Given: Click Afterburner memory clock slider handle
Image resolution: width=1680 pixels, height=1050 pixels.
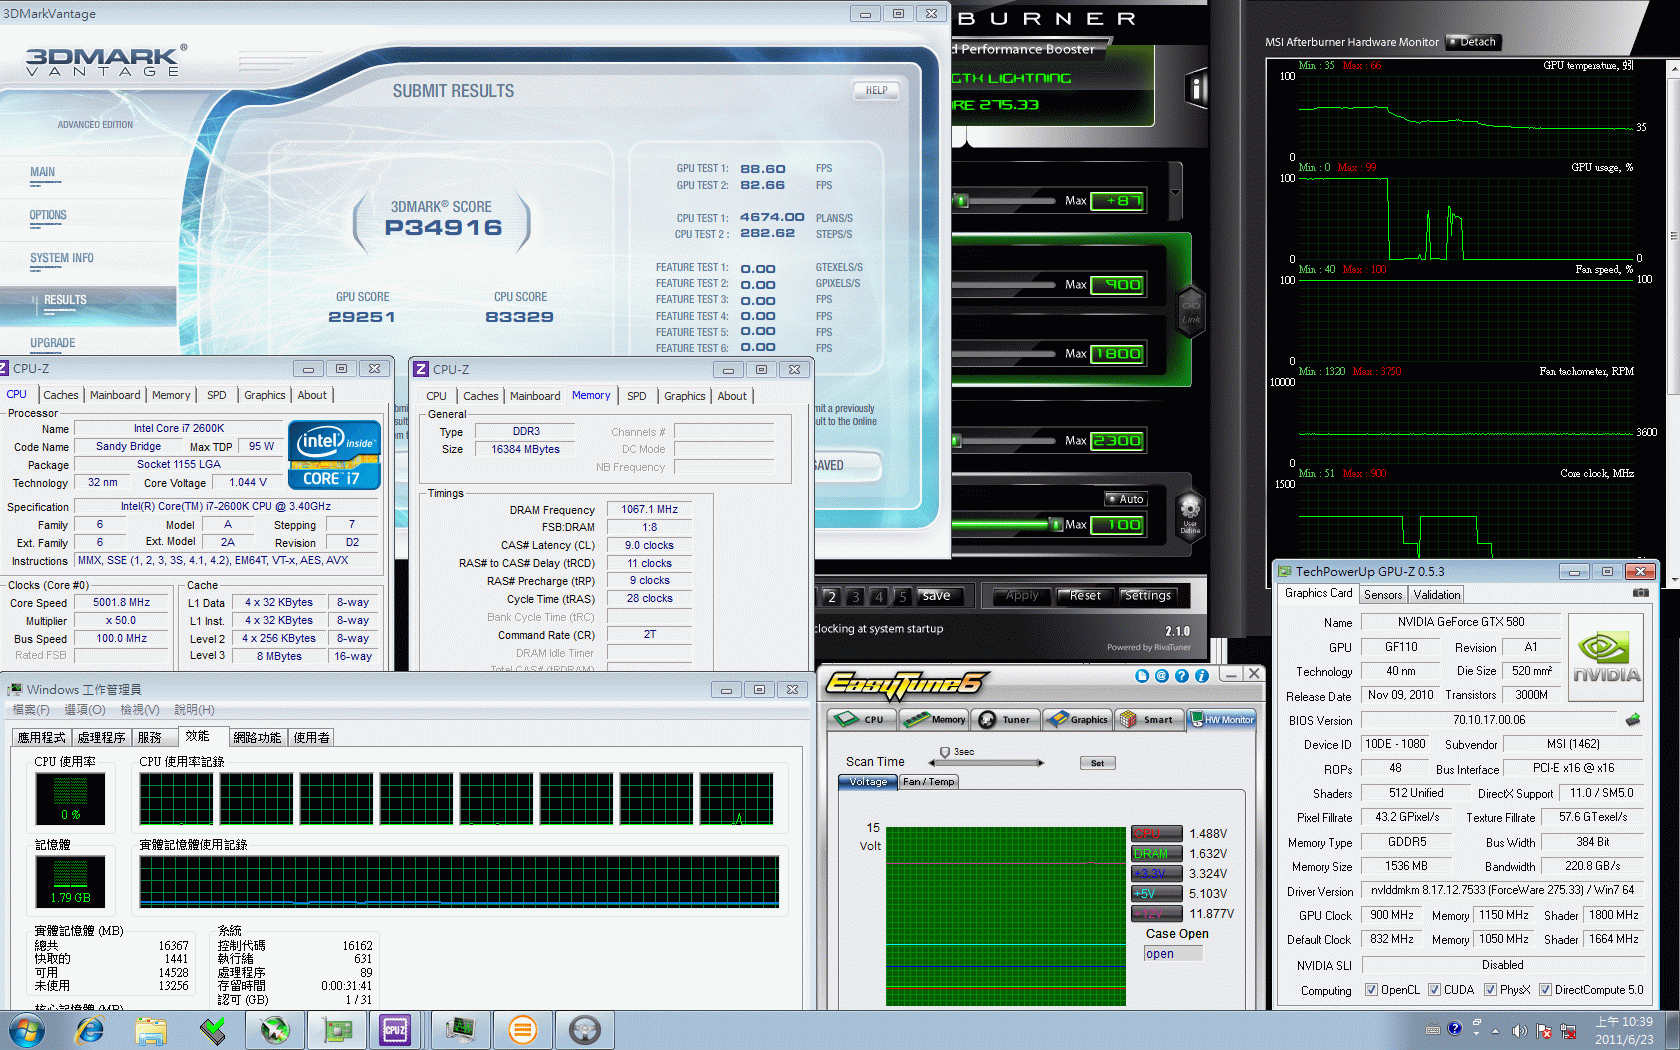Looking at the screenshot, I should 957,441.
